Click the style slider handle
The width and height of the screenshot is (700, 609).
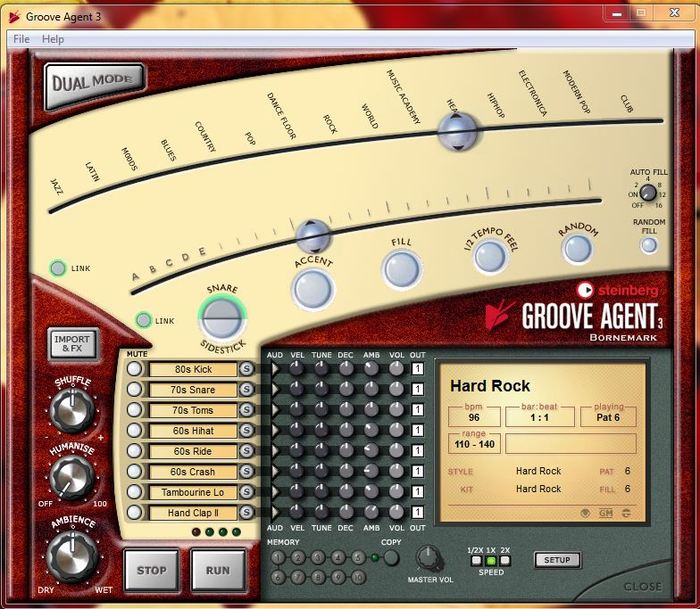(457, 131)
